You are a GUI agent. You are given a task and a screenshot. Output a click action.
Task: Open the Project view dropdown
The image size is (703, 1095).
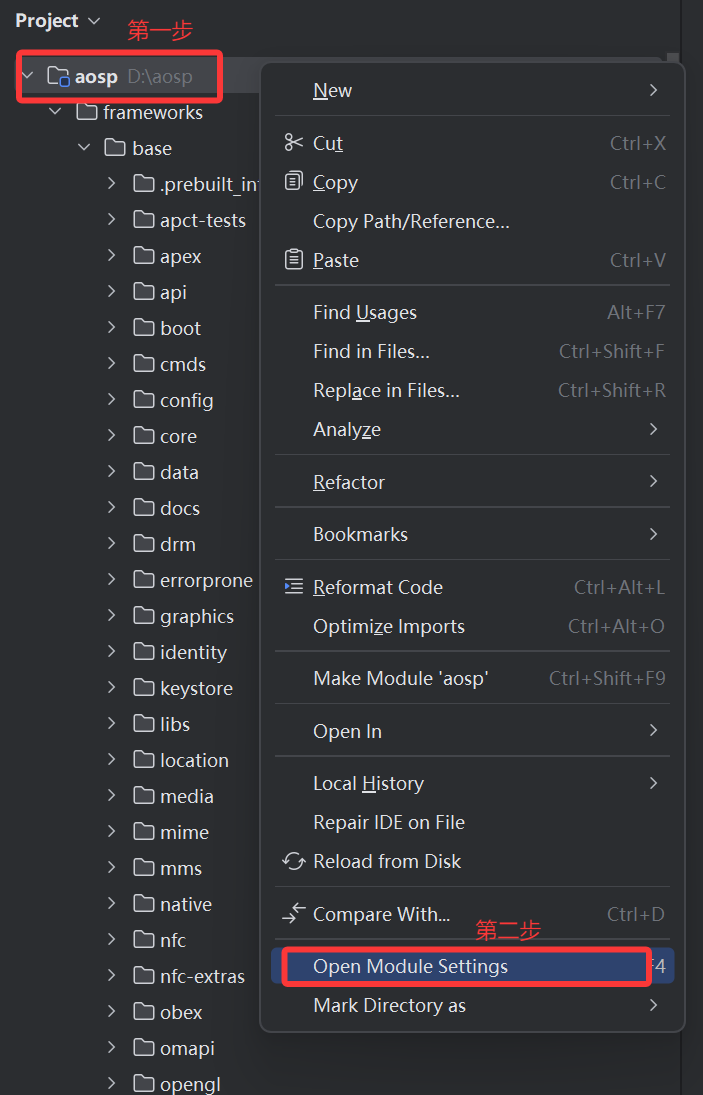tap(59, 21)
